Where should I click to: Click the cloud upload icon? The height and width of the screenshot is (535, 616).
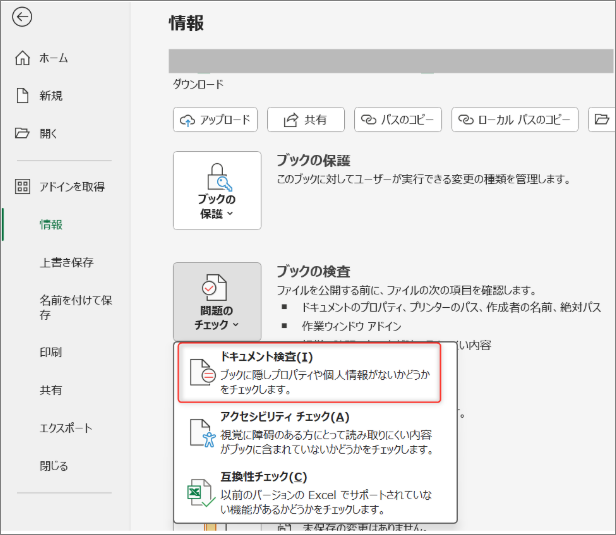187,120
